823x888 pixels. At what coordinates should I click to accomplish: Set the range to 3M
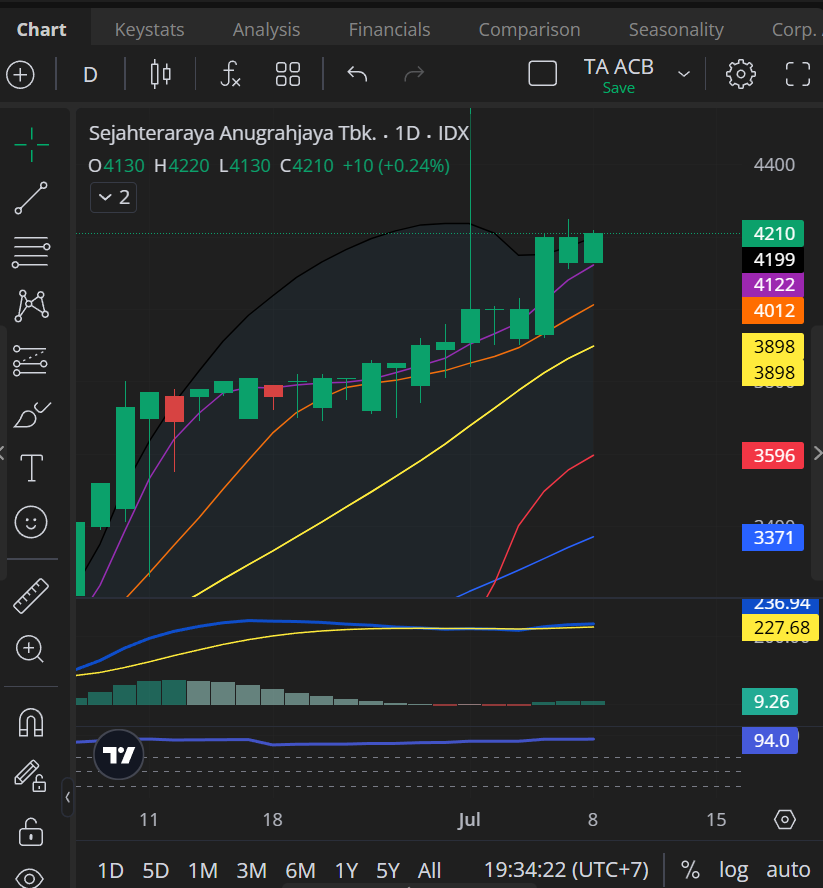pyautogui.click(x=251, y=870)
